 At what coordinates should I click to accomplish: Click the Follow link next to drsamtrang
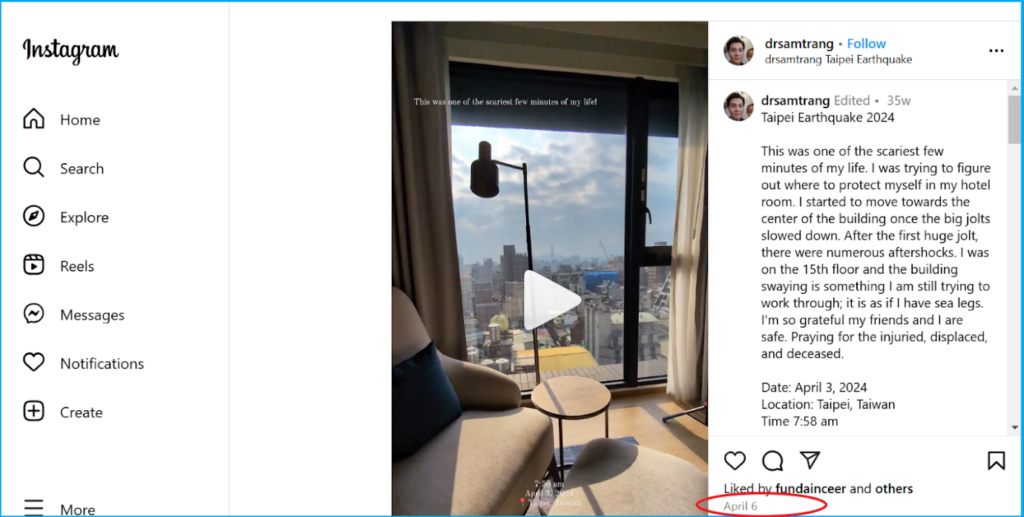[866, 44]
